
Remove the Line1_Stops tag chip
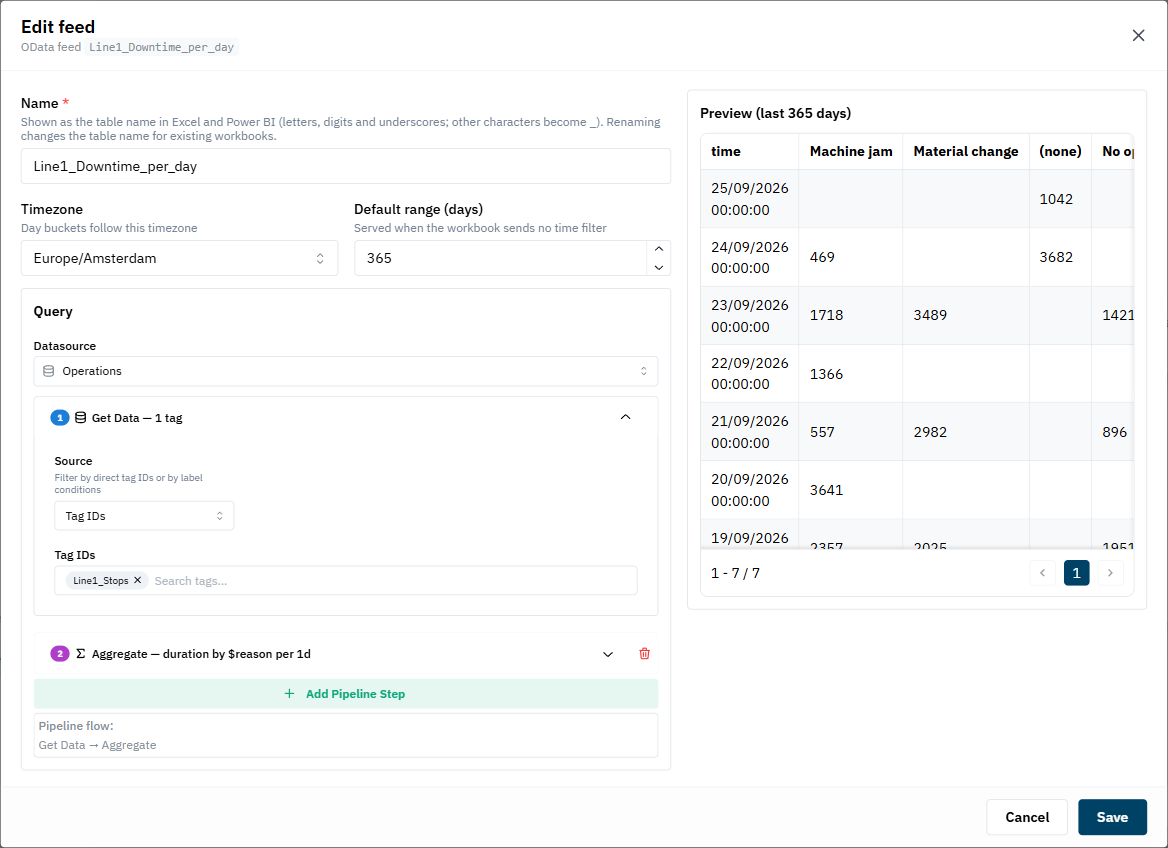[138, 580]
